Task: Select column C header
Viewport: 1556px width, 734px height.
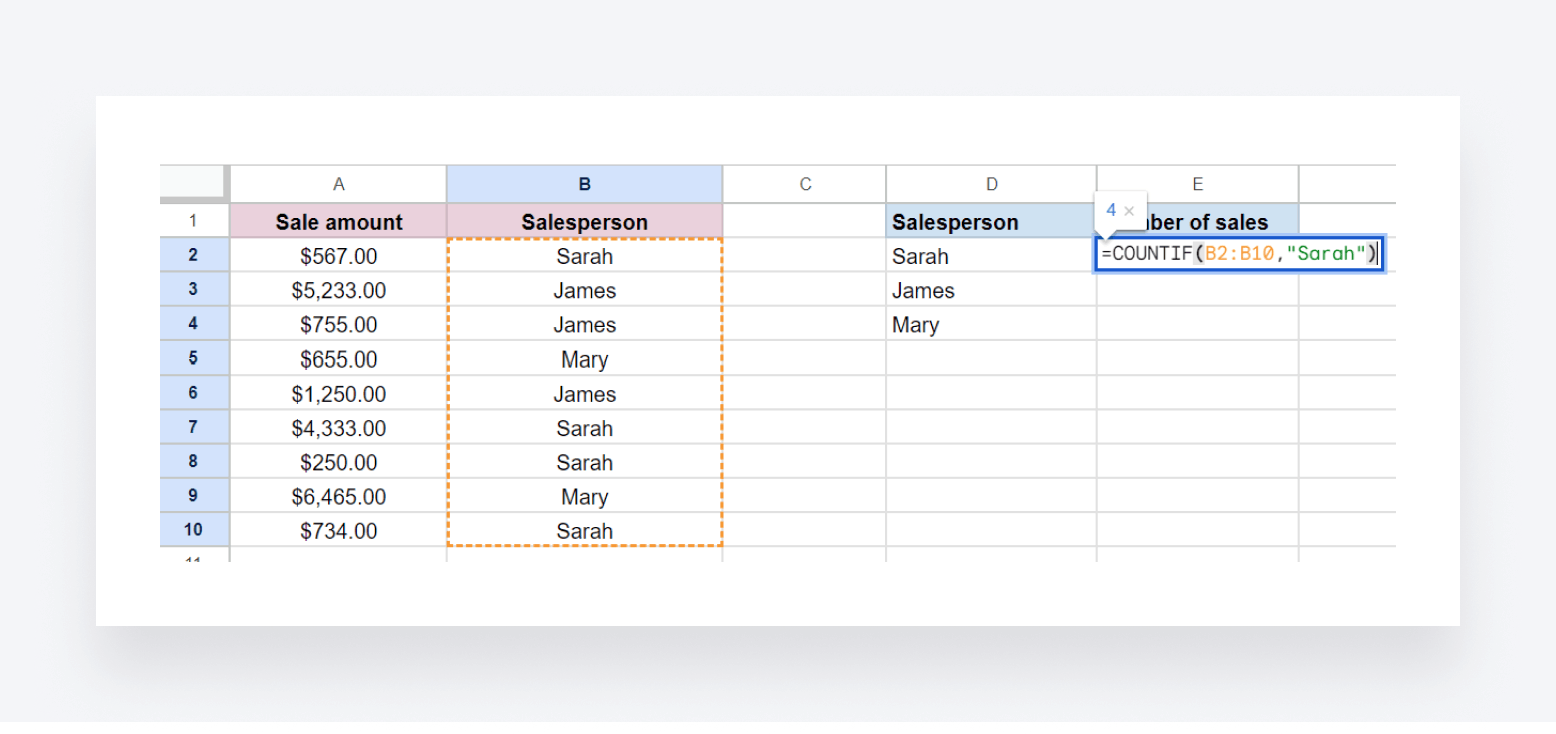Action: click(x=805, y=184)
